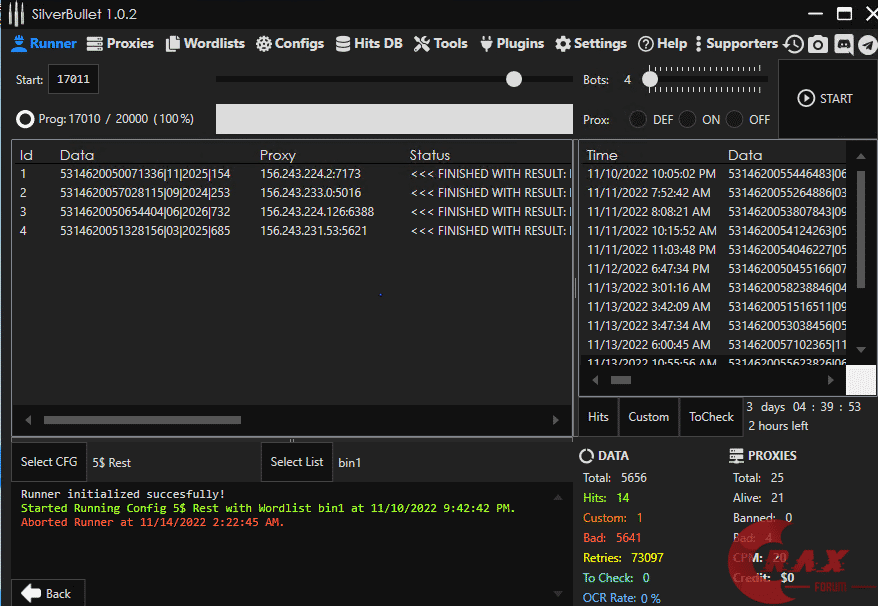The height and width of the screenshot is (606, 878).
Task: Set proxy mode to OFF
Action: pos(735,119)
